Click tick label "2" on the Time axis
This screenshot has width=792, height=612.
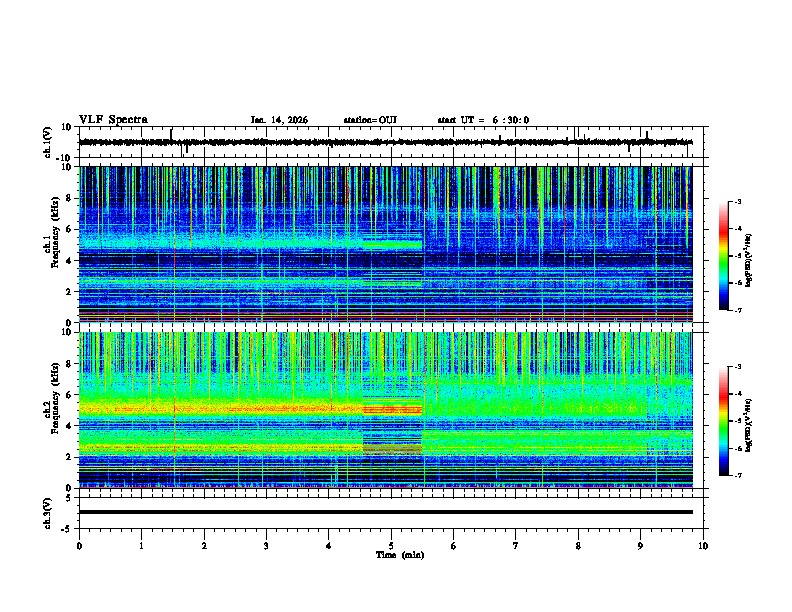[204, 546]
